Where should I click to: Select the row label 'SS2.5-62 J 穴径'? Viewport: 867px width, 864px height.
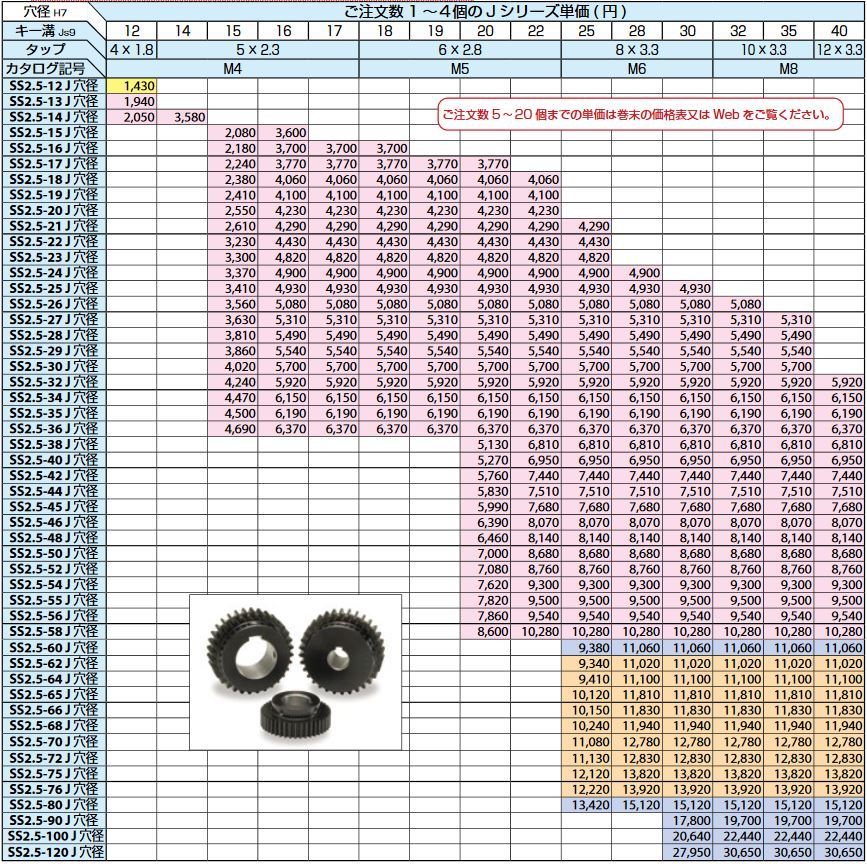[x=54, y=663]
